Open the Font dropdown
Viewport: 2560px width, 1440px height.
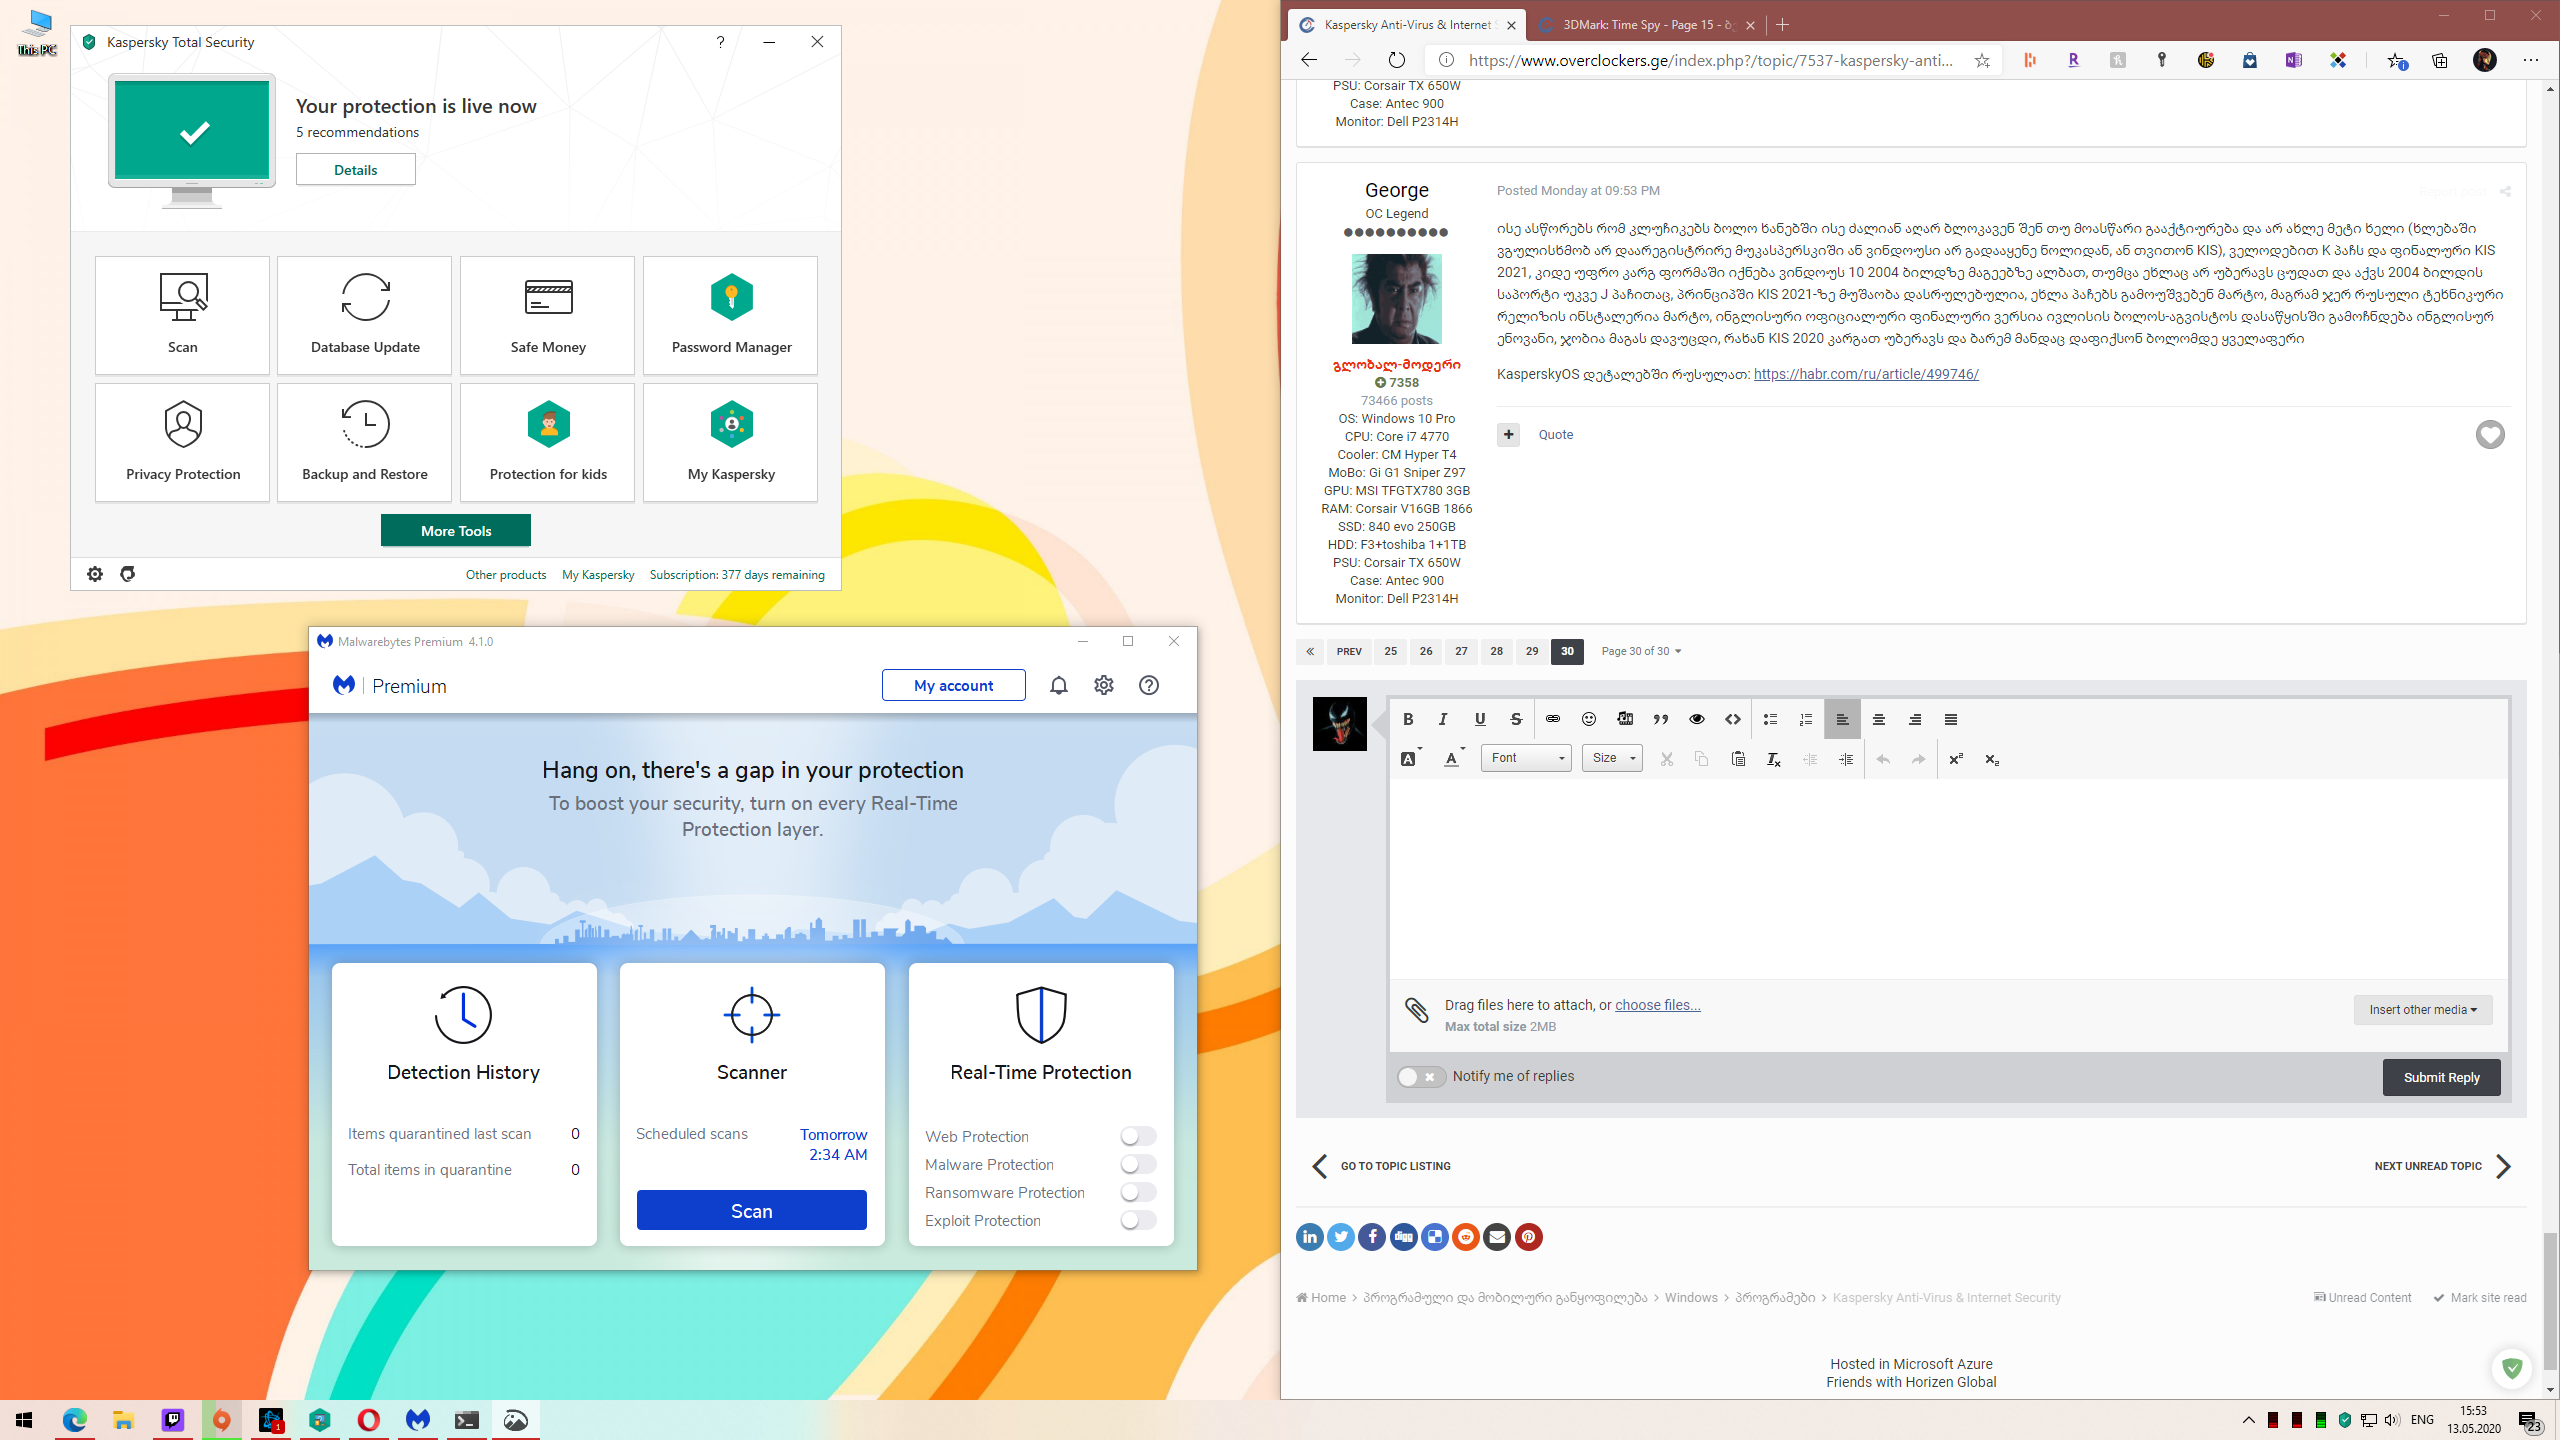coord(1525,758)
